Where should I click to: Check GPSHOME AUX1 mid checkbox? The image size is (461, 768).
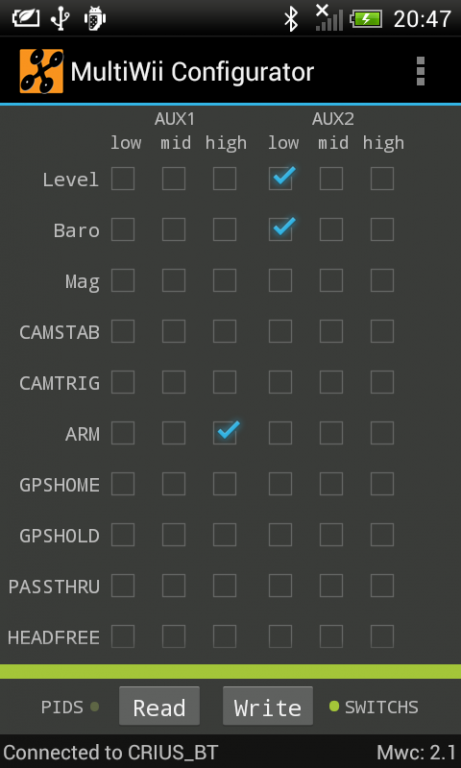(174, 484)
